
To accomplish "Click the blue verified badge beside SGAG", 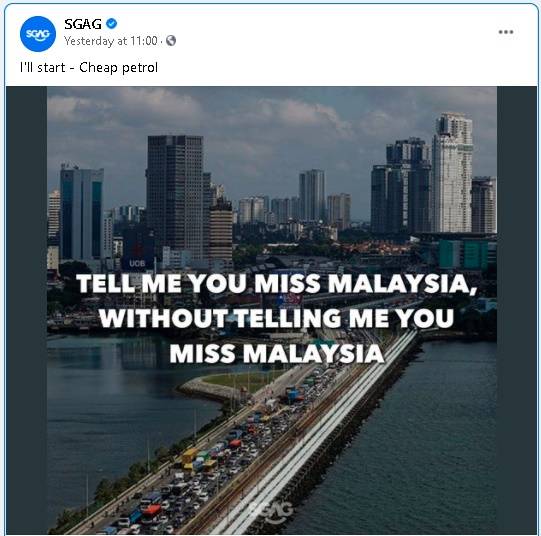I will click(111, 24).
